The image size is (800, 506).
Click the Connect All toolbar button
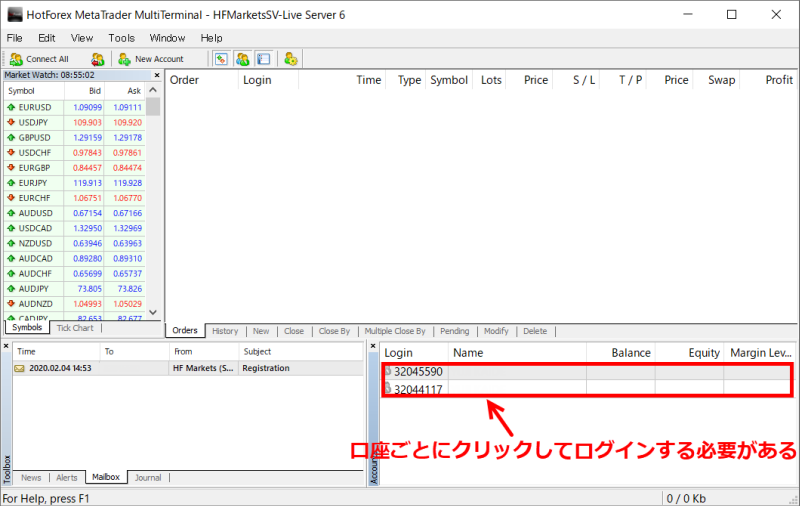[x=39, y=59]
